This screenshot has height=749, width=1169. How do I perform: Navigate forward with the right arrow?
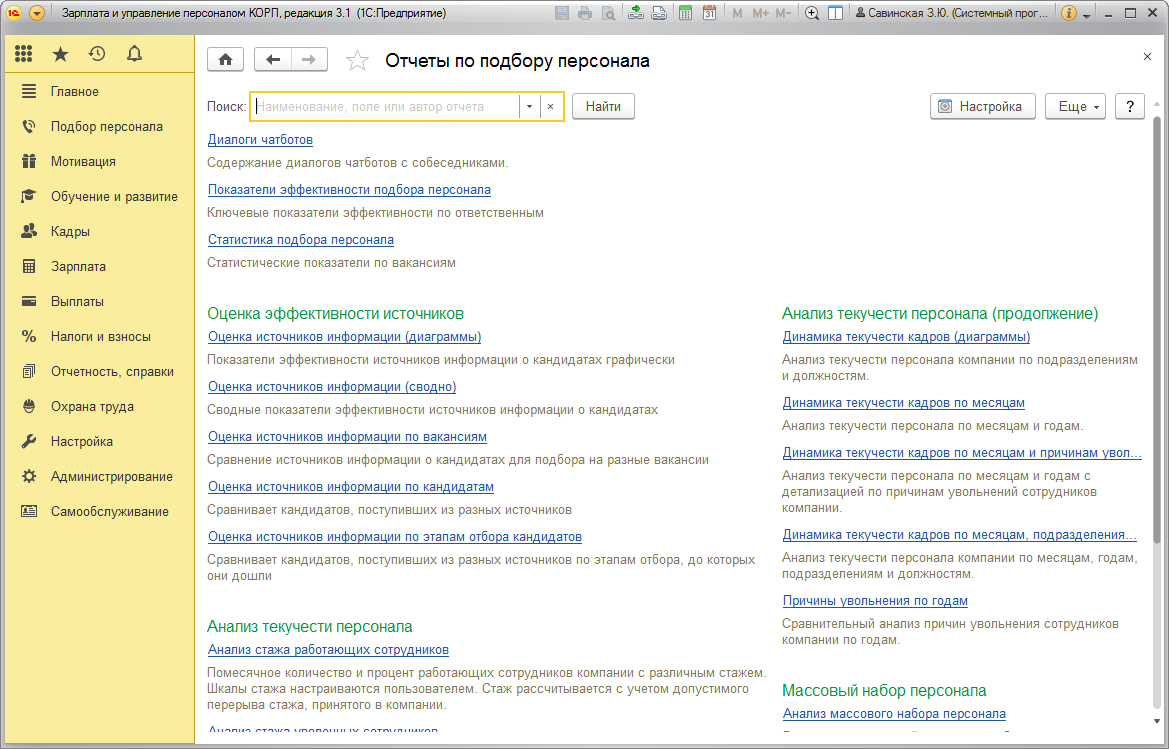click(309, 60)
